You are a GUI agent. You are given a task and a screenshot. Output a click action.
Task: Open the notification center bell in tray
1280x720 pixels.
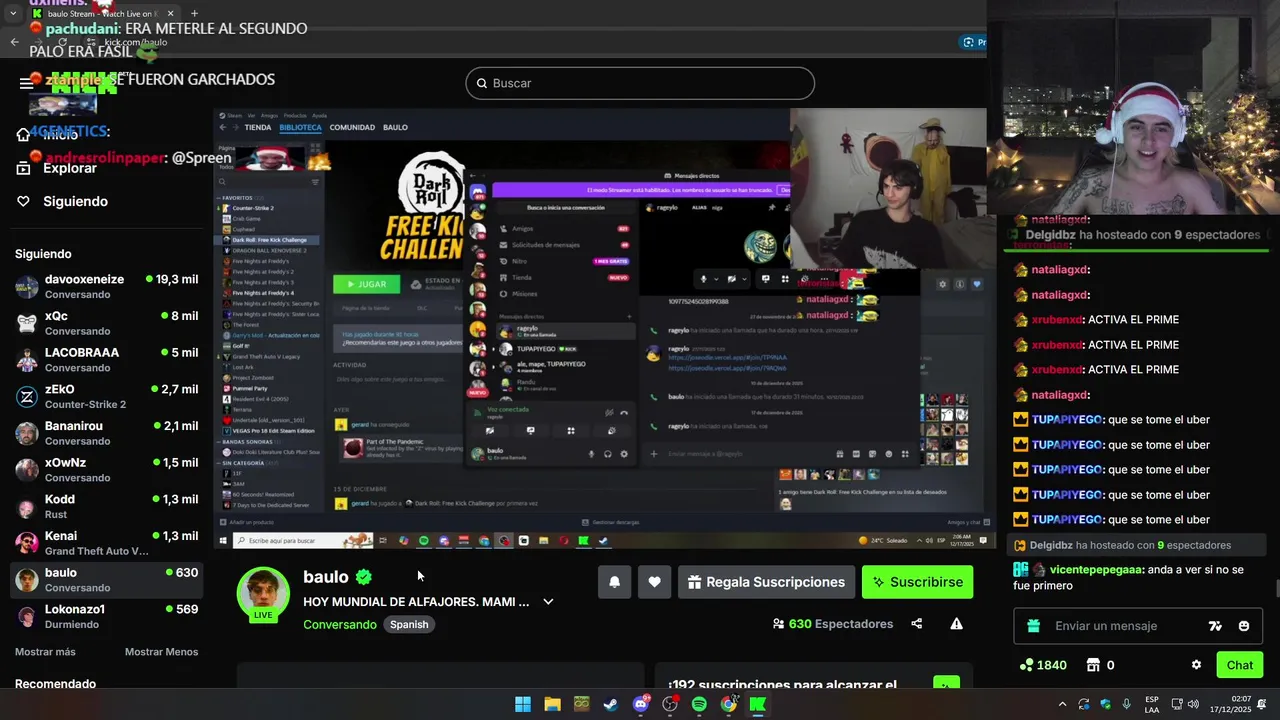1262,704
